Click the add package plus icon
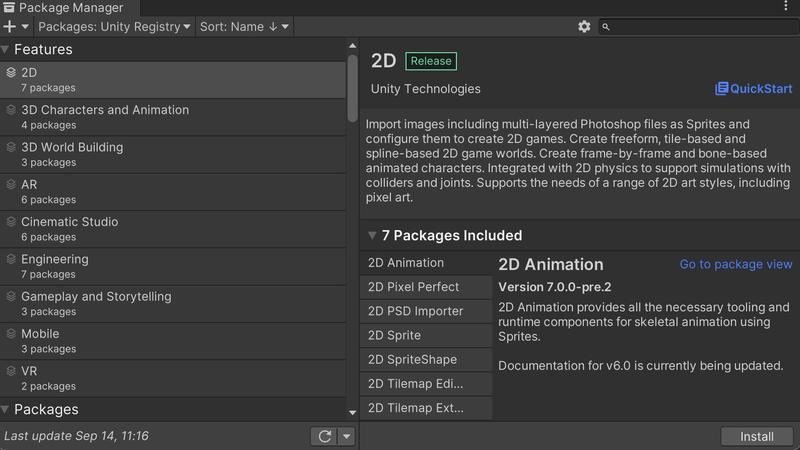This screenshot has height=450, width=800. 10,27
